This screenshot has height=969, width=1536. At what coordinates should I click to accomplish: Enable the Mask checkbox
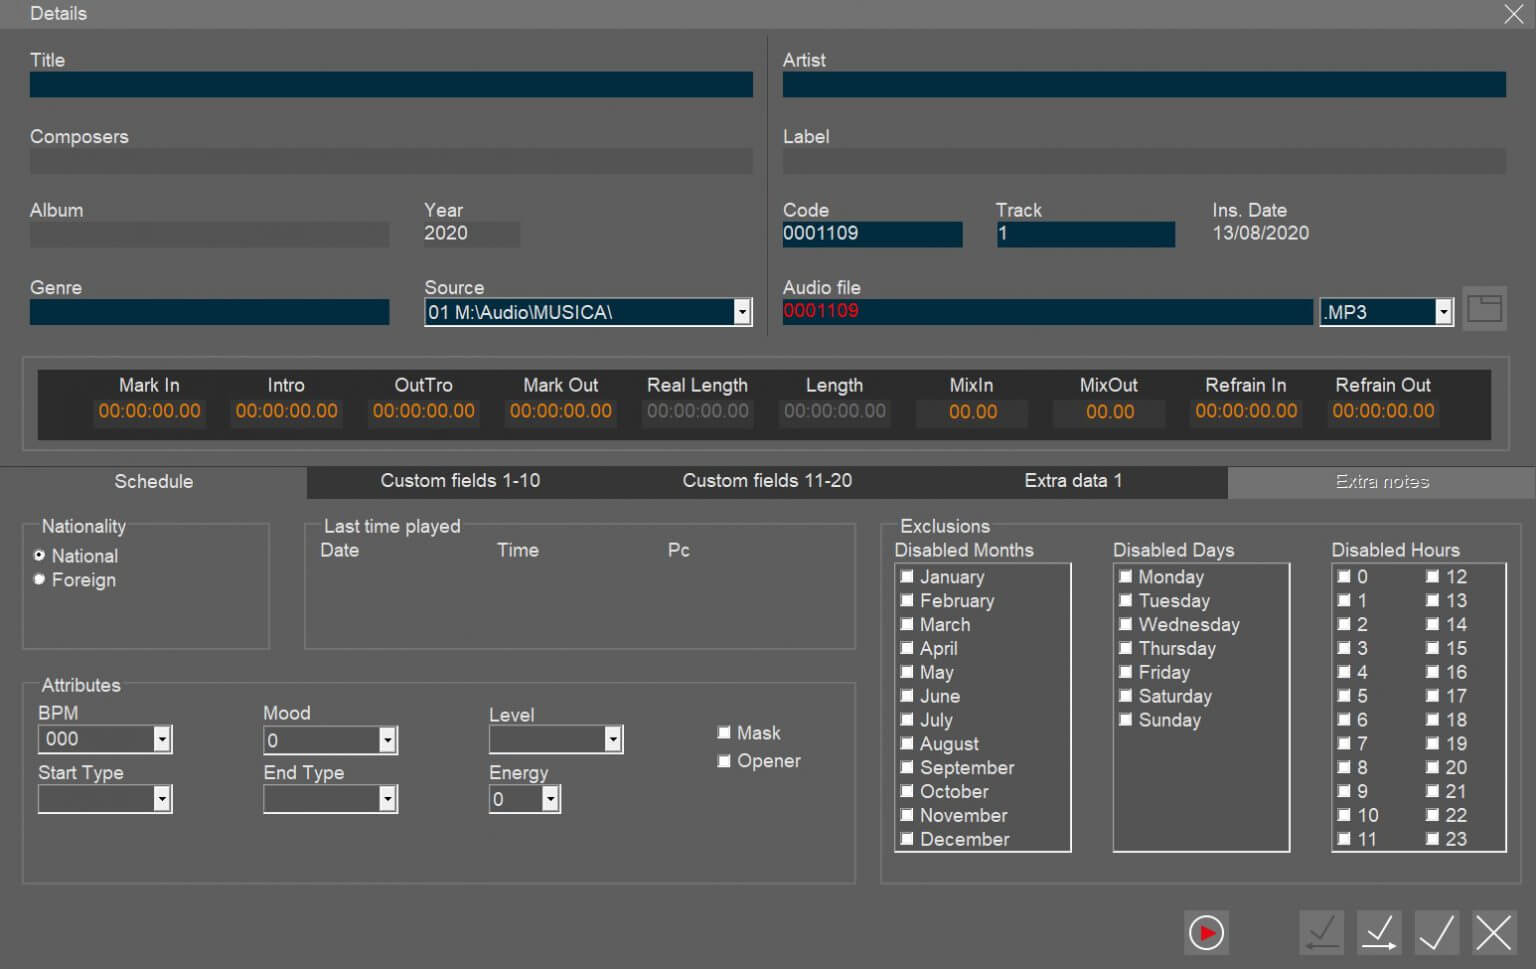(x=724, y=732)
